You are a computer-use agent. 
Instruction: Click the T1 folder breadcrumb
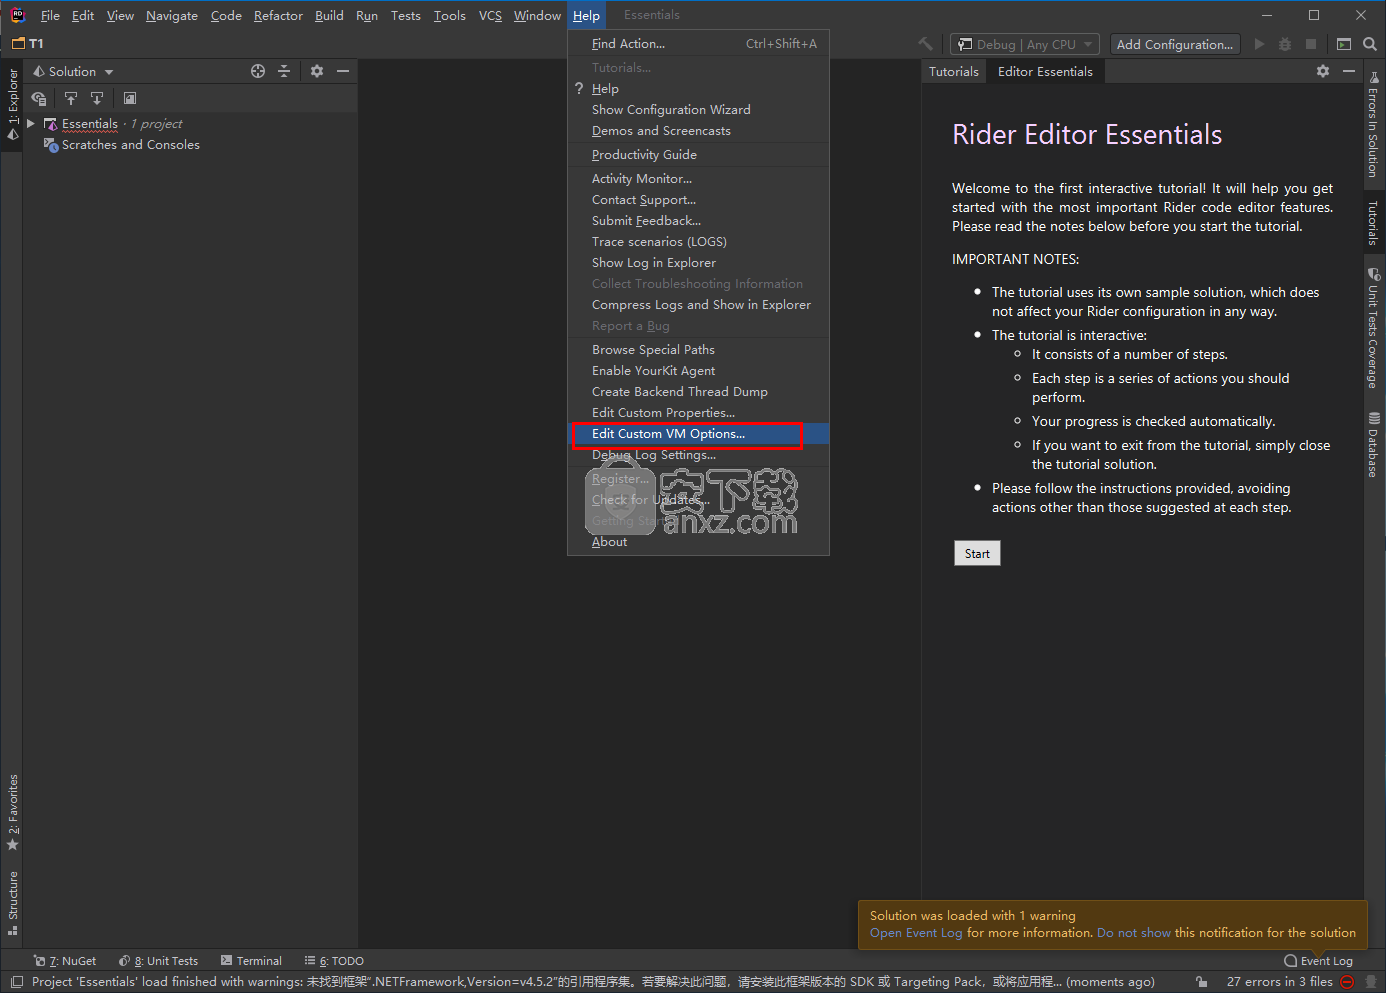click(x=28, y=44)
